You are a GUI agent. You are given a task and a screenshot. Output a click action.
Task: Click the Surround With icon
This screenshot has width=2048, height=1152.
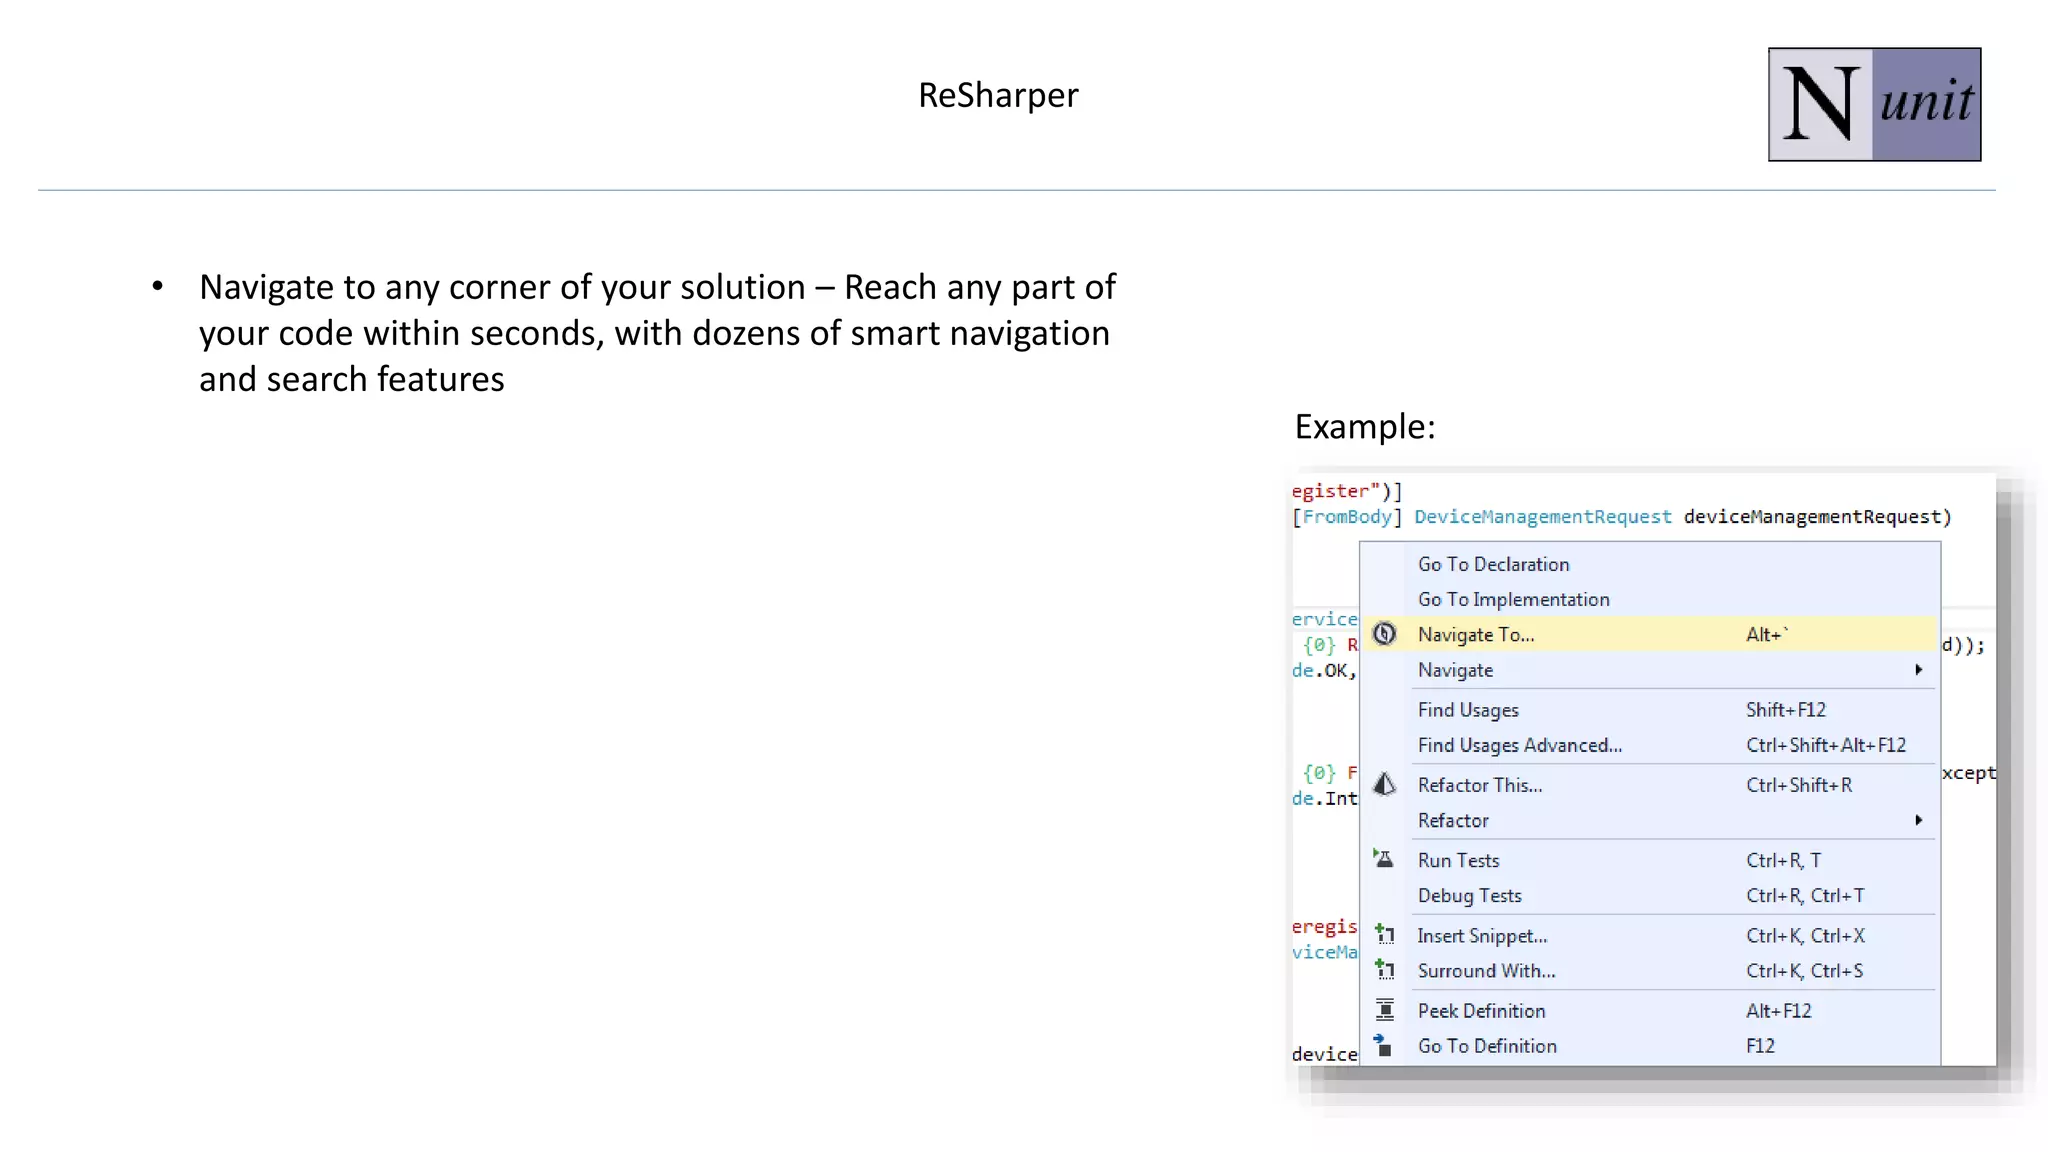click(1384, 970)
